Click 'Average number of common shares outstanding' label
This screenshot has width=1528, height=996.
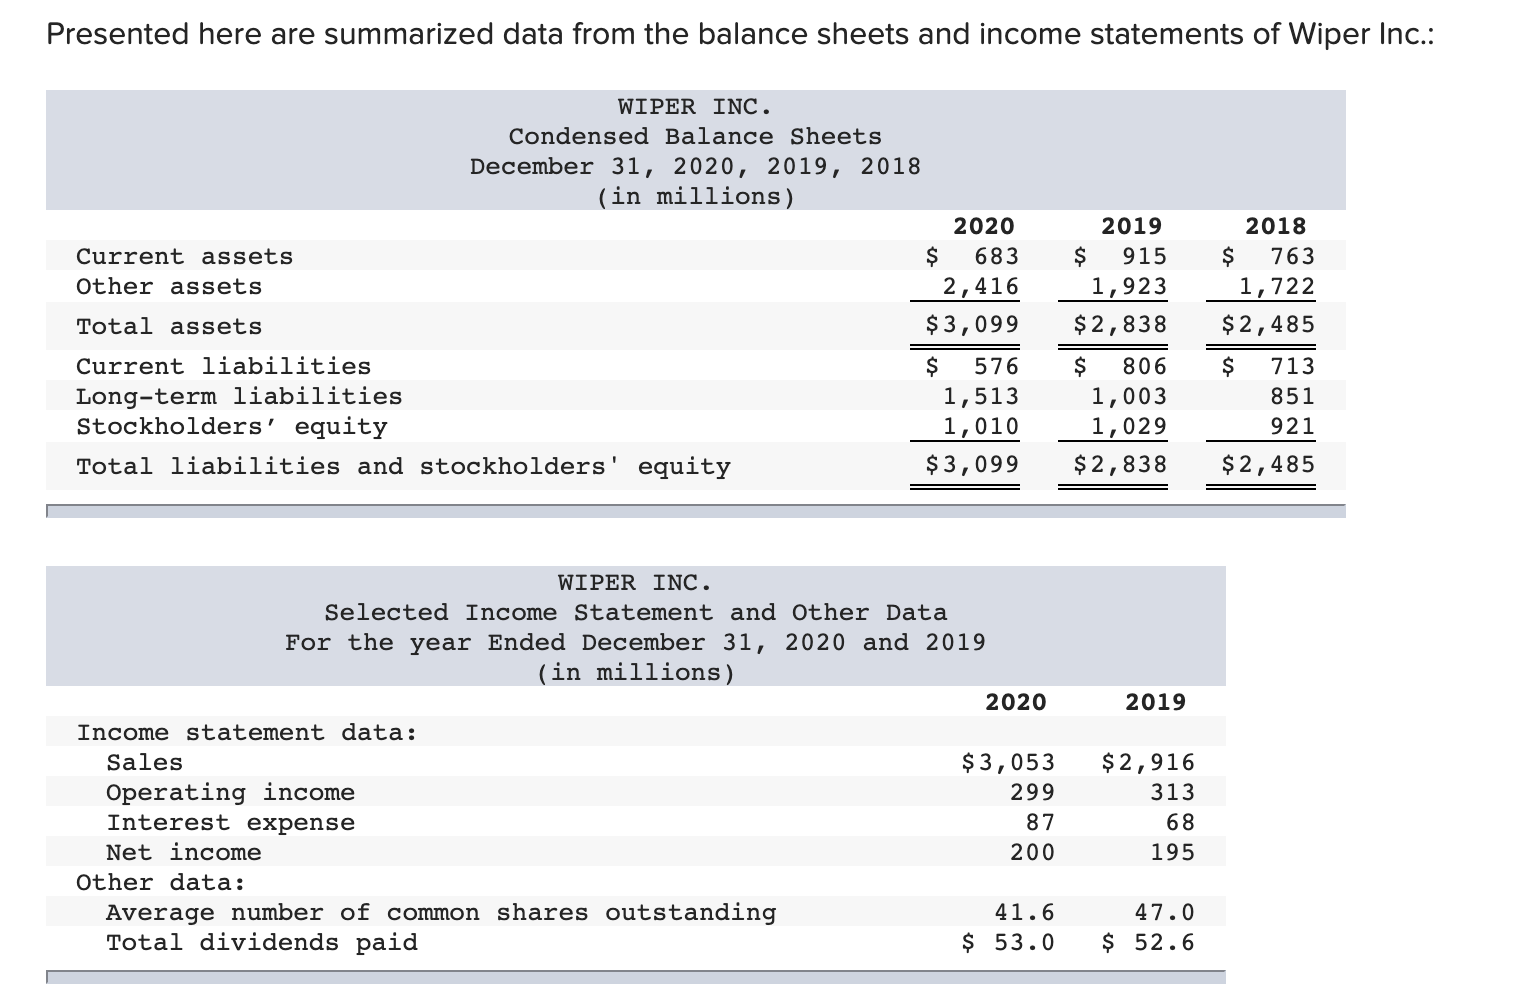pyautogui.click(x=441, y=913)
